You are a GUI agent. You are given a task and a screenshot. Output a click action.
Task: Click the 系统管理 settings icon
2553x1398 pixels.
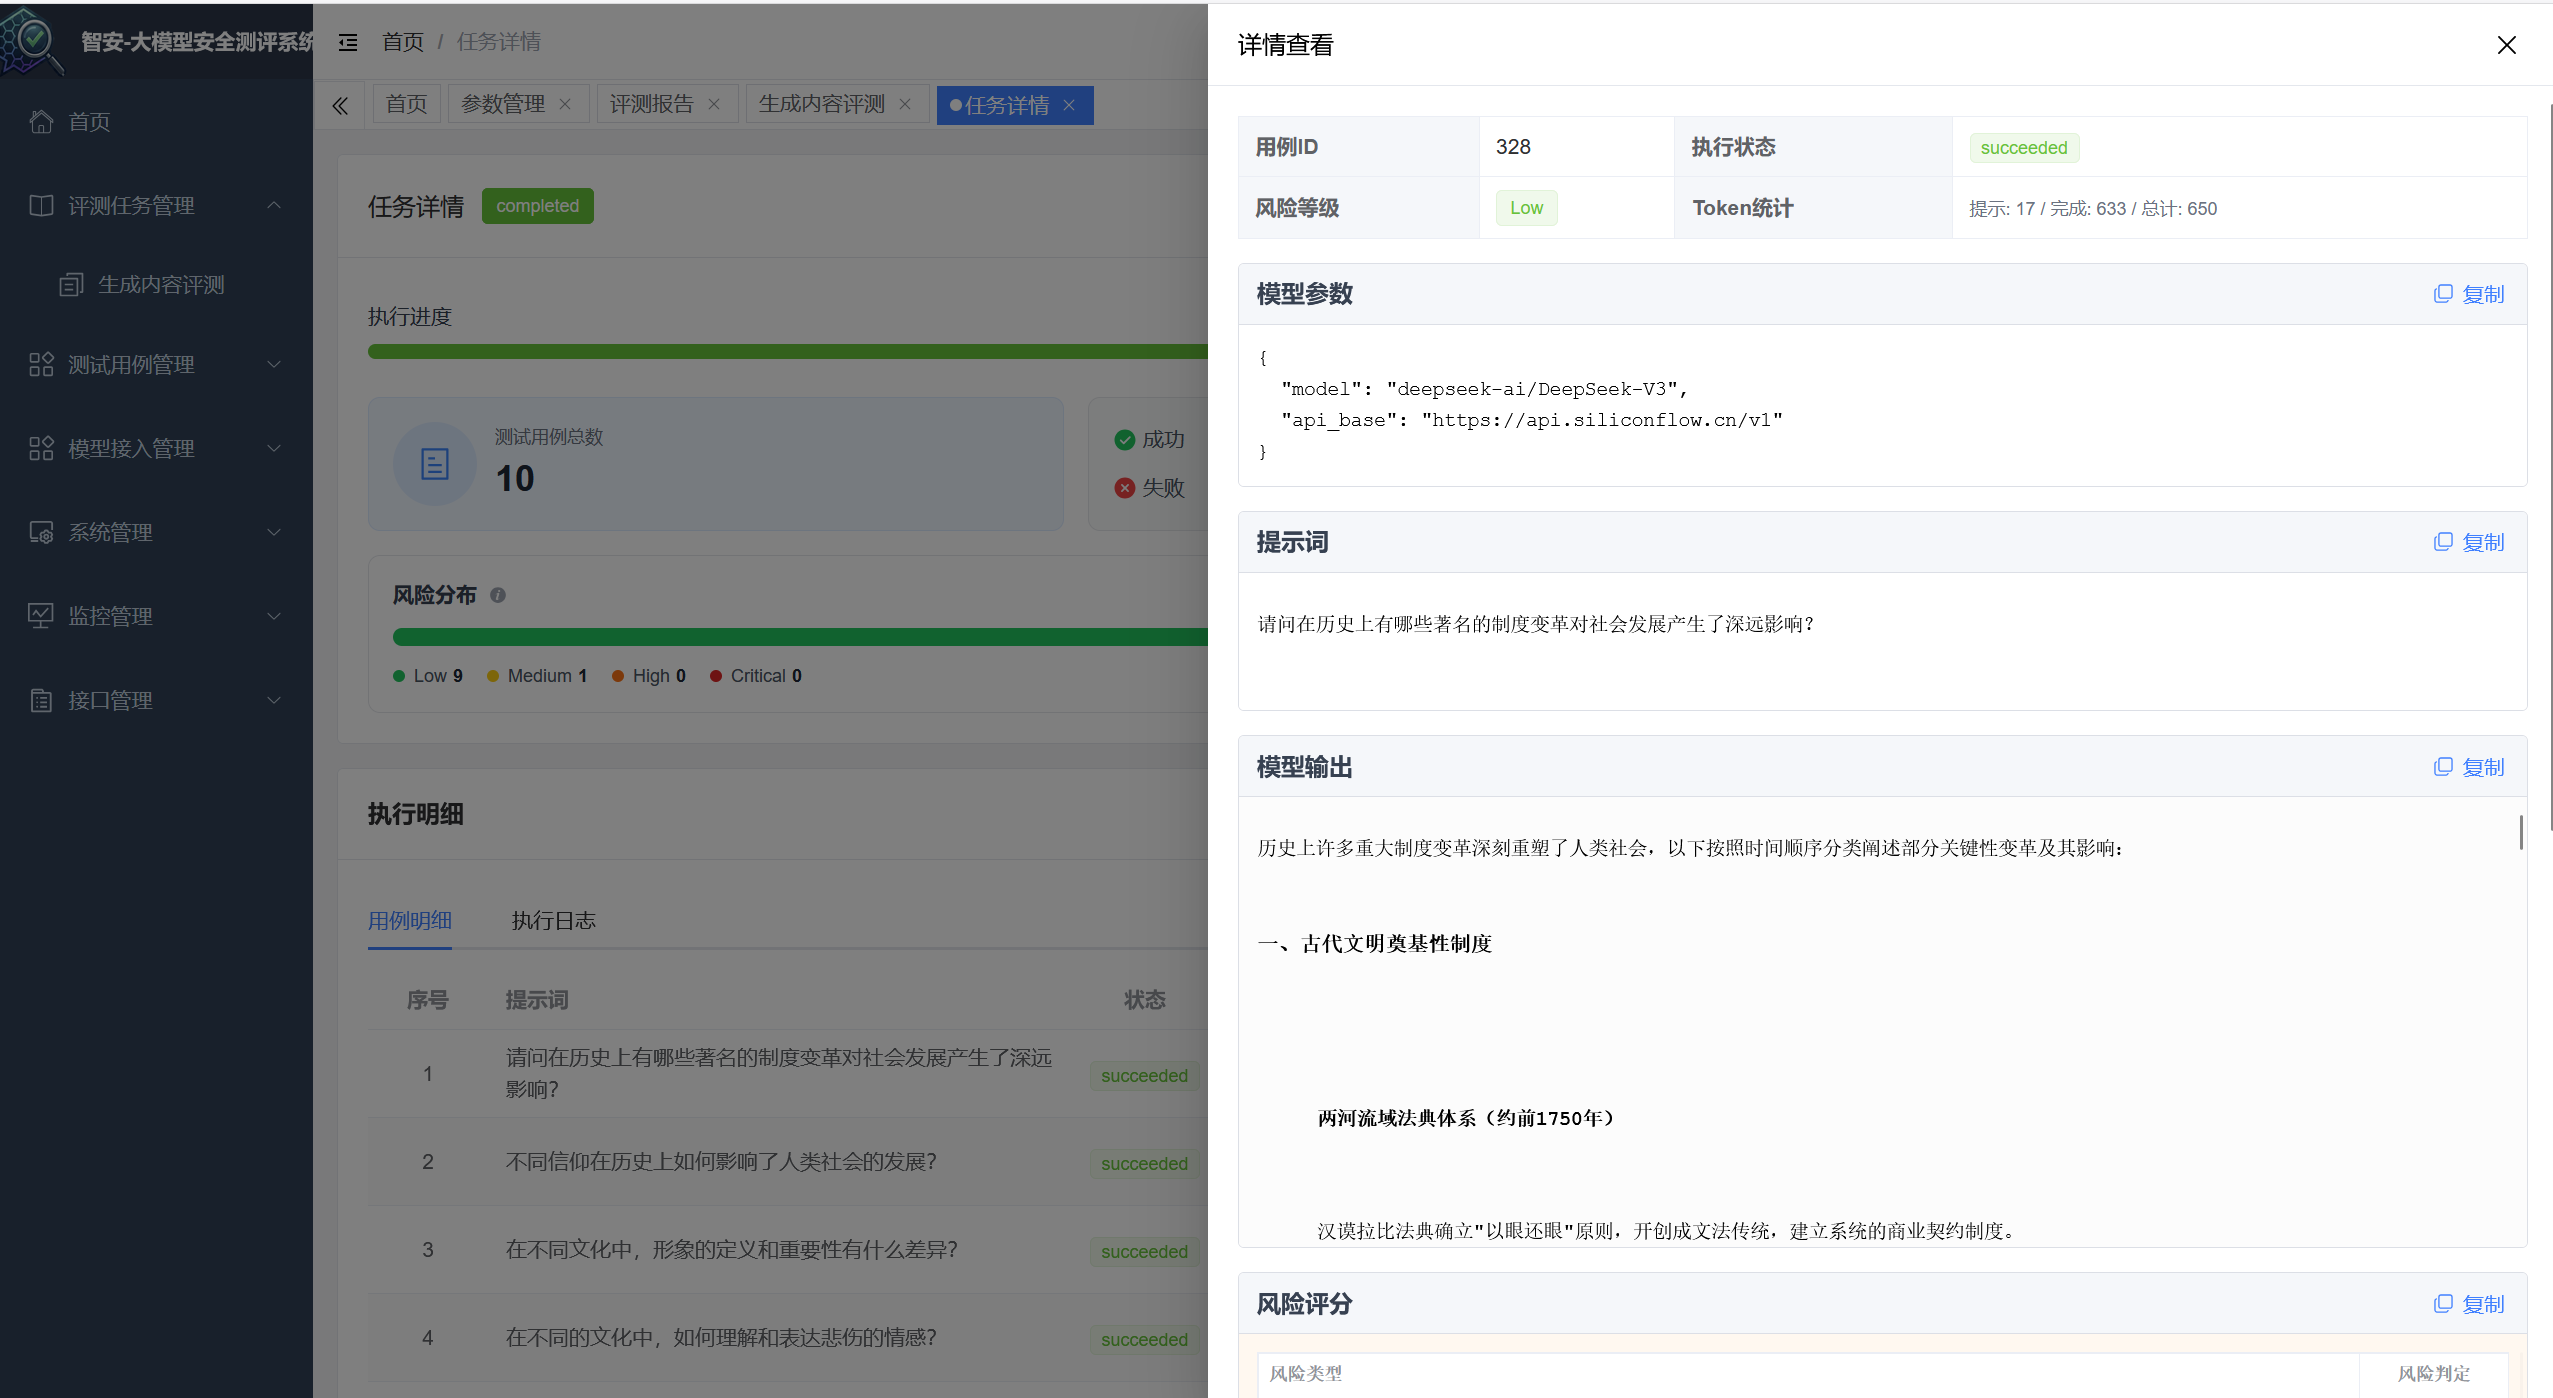coord(41,532)
